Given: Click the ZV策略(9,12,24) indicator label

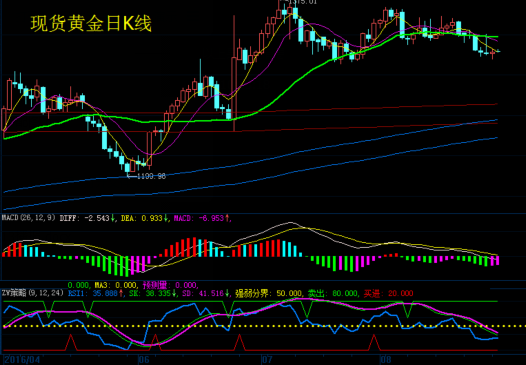Looking at the screenshot, I should [33, 293].
